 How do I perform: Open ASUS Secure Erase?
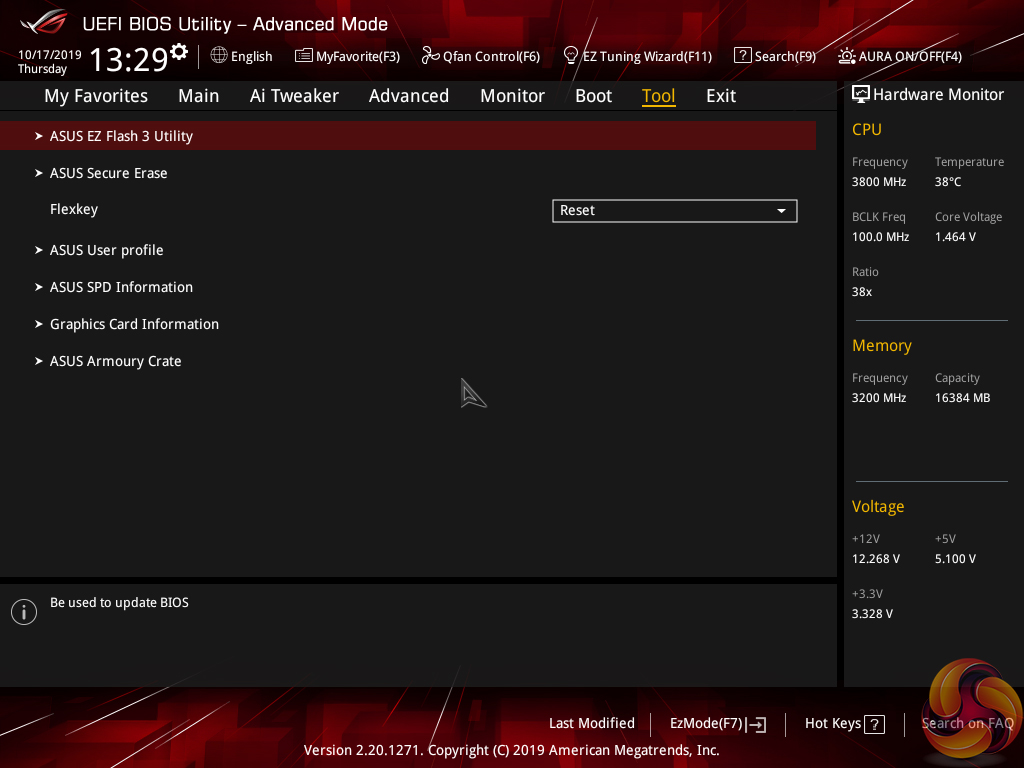[108, 173]
